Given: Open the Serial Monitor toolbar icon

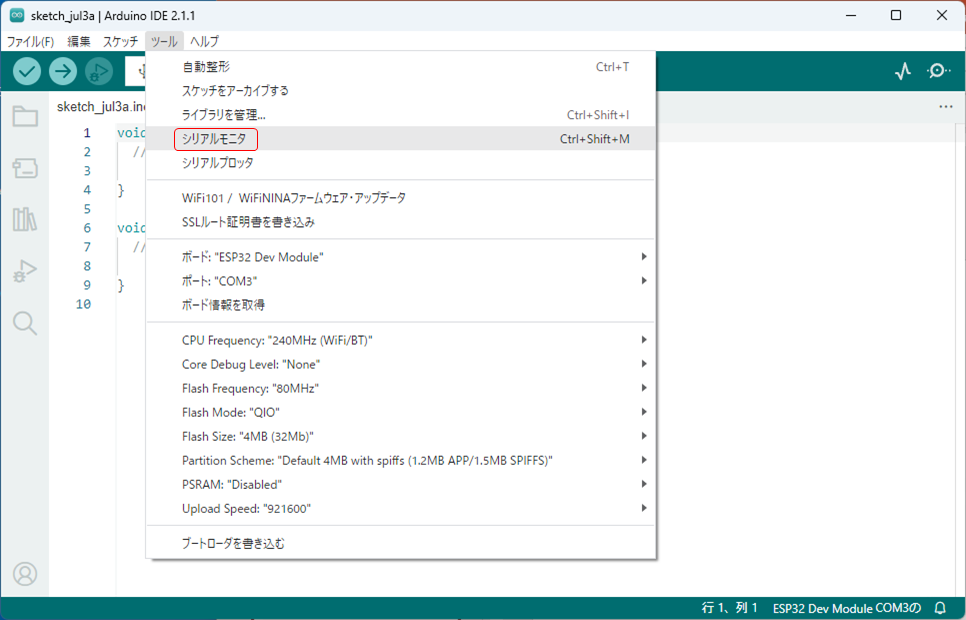Looking at the screenshot, I should (938, 71).
